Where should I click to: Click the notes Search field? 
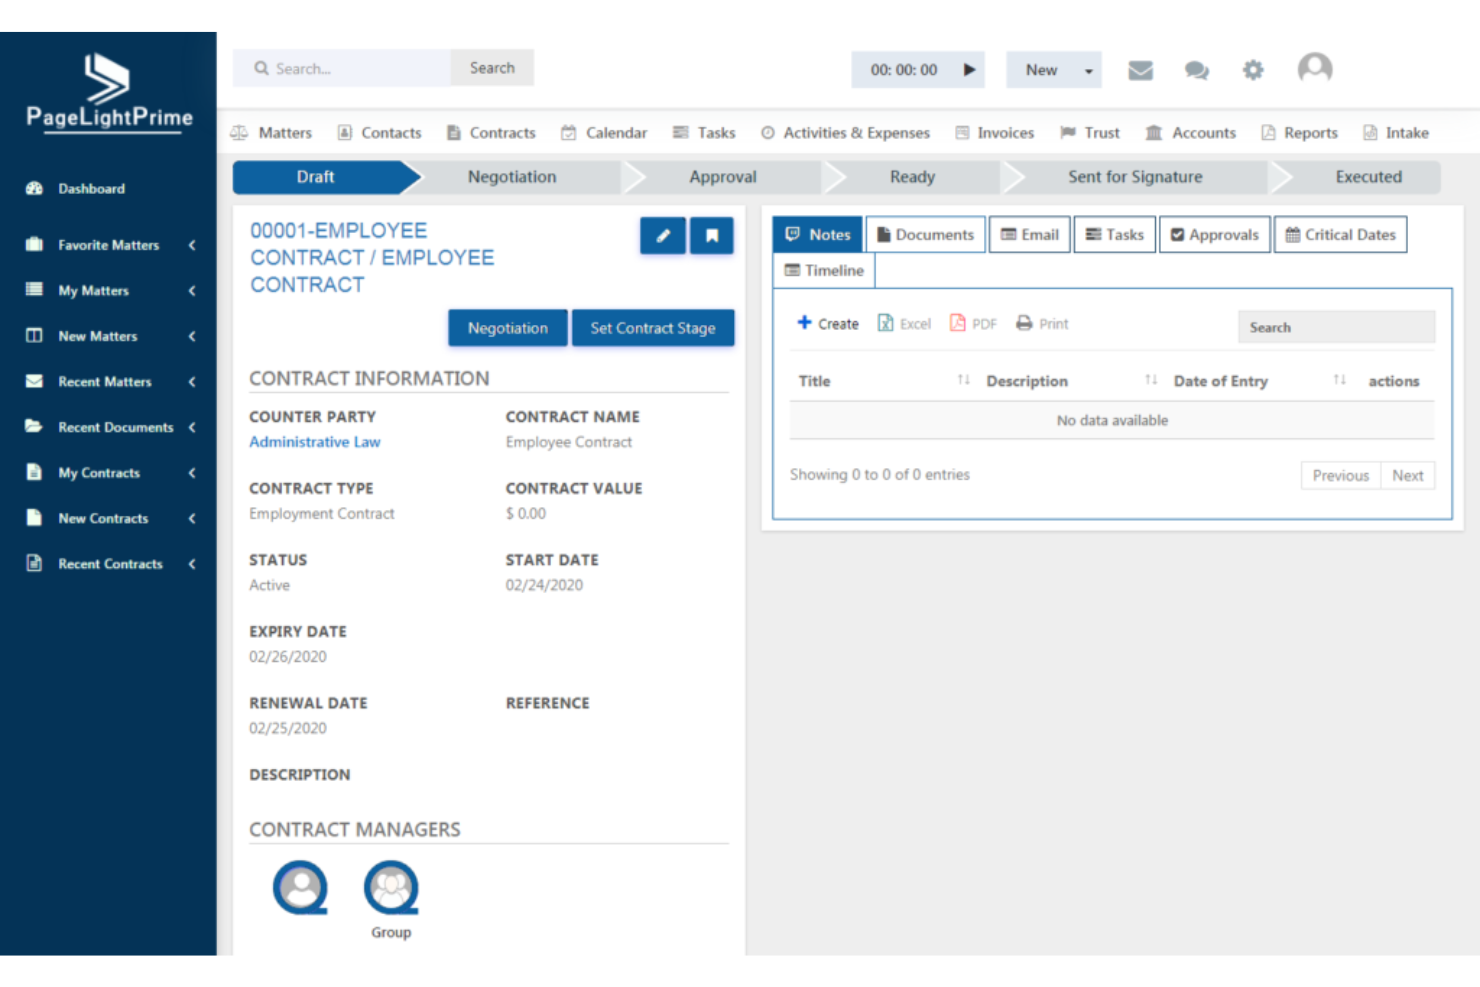[1337, 327]
